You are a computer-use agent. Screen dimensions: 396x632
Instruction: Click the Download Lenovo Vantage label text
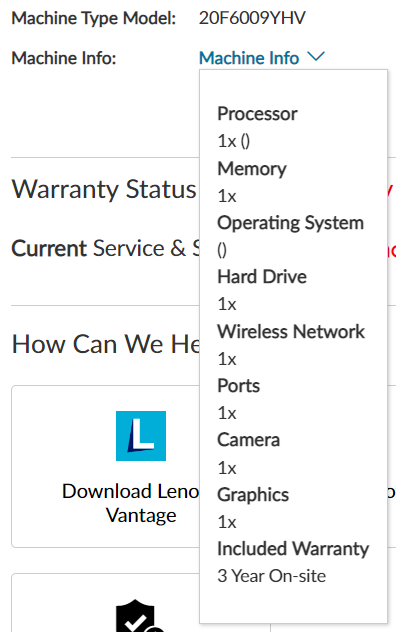click(131, 503)
